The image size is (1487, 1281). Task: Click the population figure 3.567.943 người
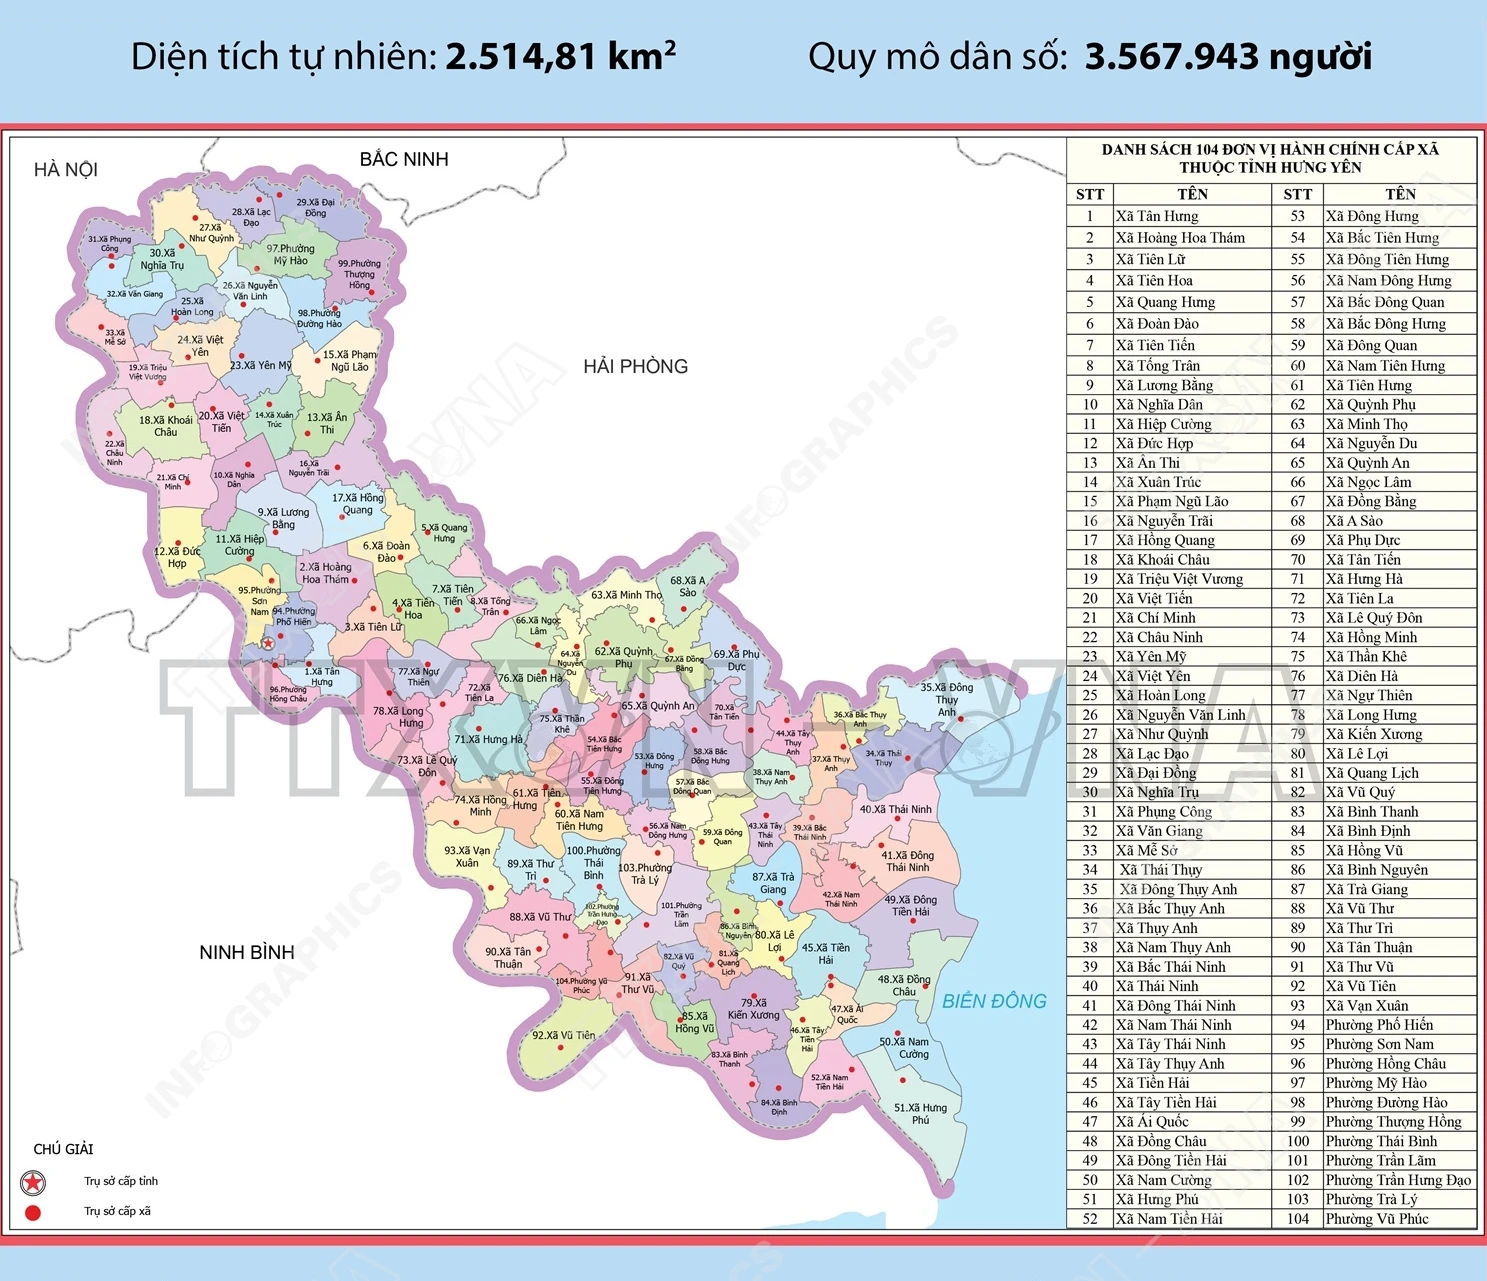(x=1228, y=57)
